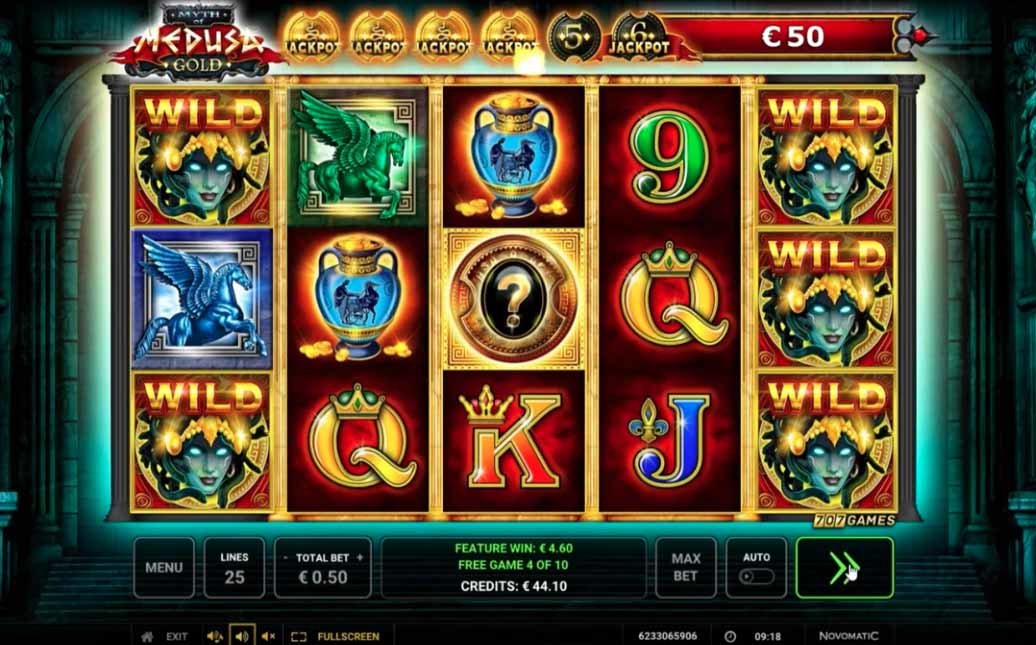Click the home icon near Exit
This screenshot has height=645, width=1036.
pyautogui.click(x=147, y=636)
